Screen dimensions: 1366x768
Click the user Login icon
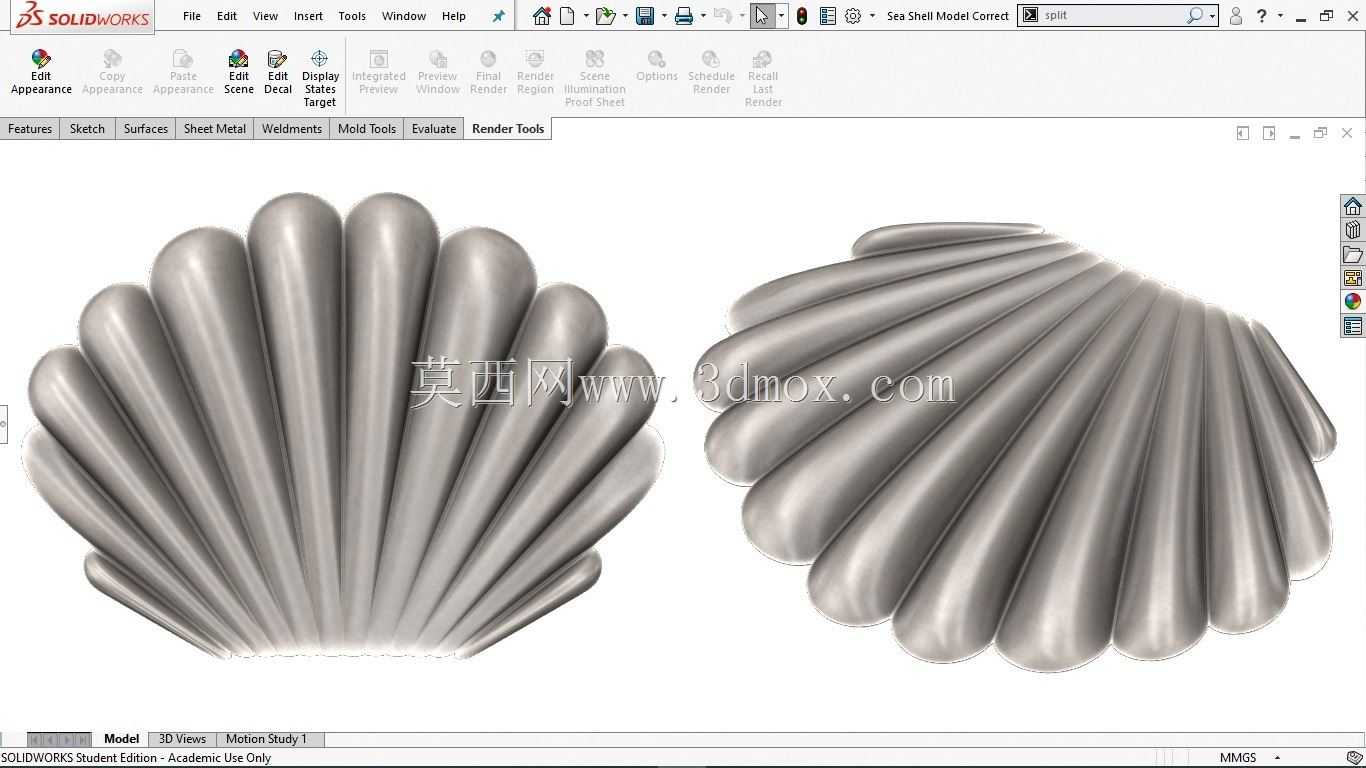[1236, 16]
